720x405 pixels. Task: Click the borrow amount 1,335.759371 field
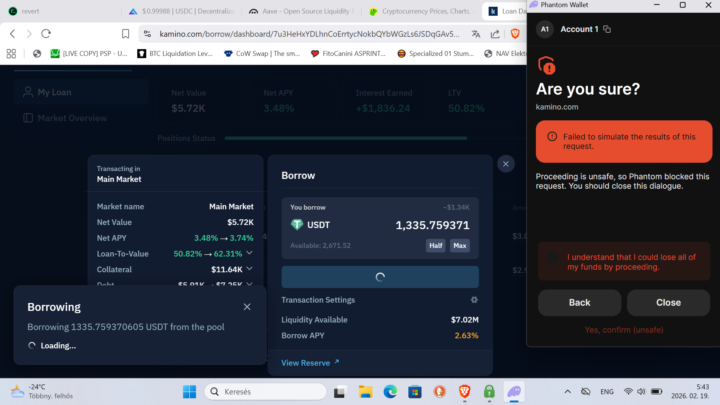(433, 225)
